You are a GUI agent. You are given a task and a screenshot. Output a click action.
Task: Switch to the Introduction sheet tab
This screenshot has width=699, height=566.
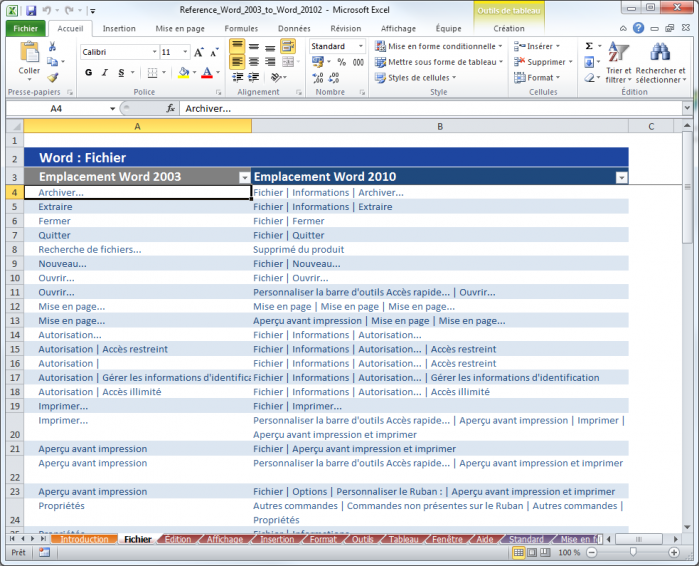coord(84,539)
